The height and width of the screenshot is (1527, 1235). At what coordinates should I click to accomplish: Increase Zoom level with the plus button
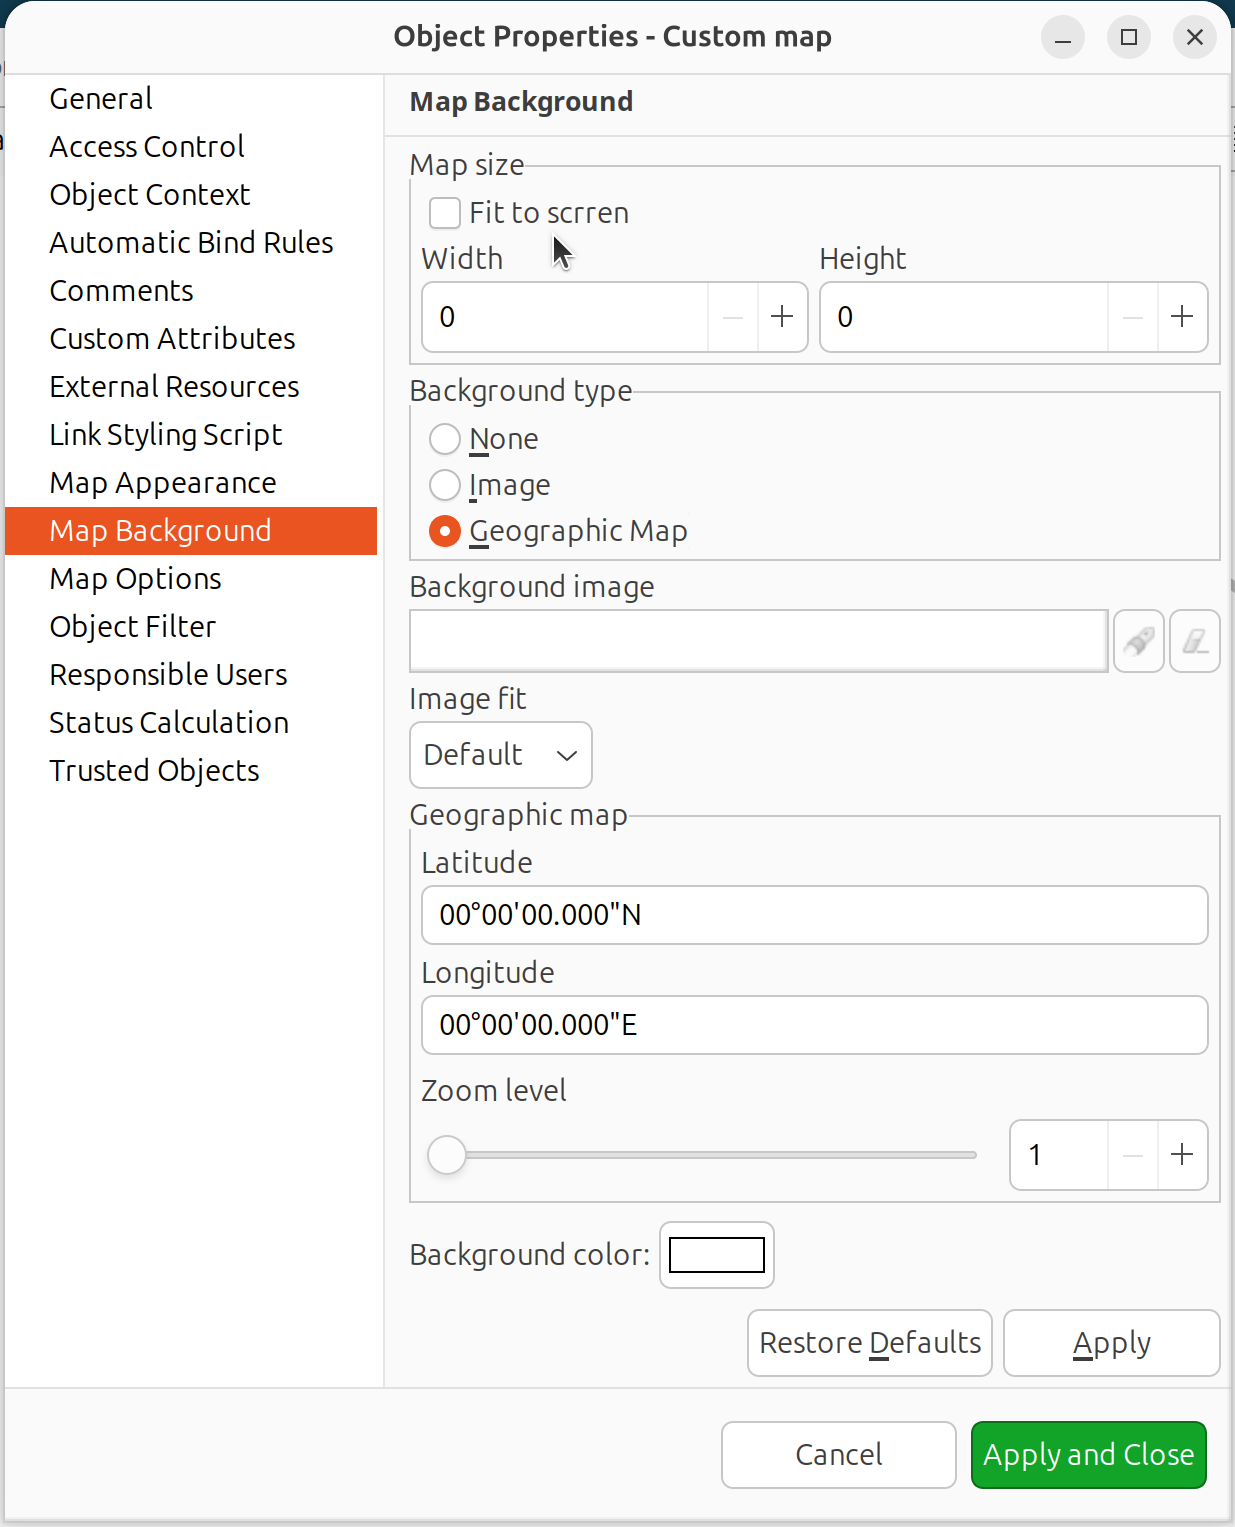tap(1182, 1155)
